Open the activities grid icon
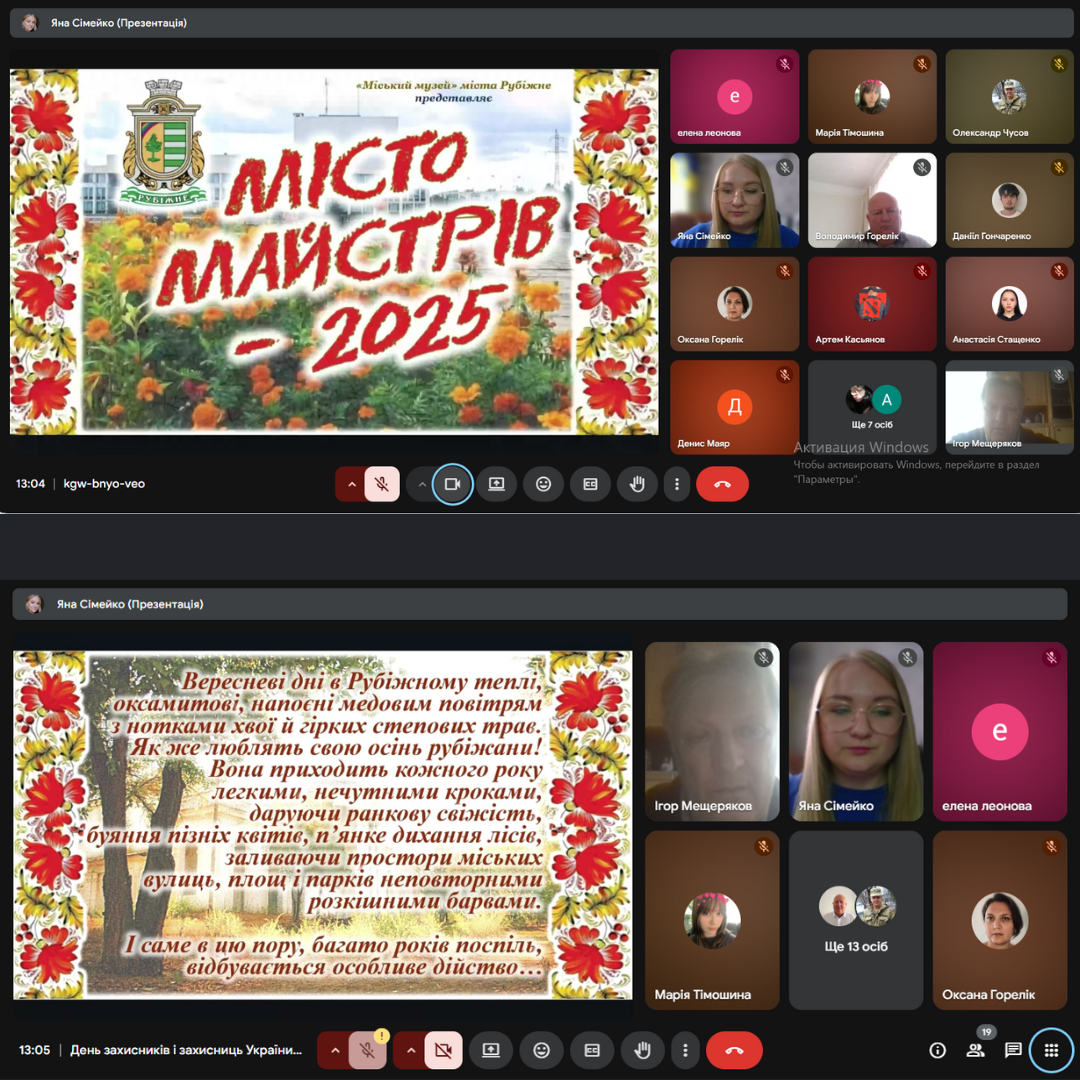This screenshot has width=1080, height=1080. coord(1051,1050)
